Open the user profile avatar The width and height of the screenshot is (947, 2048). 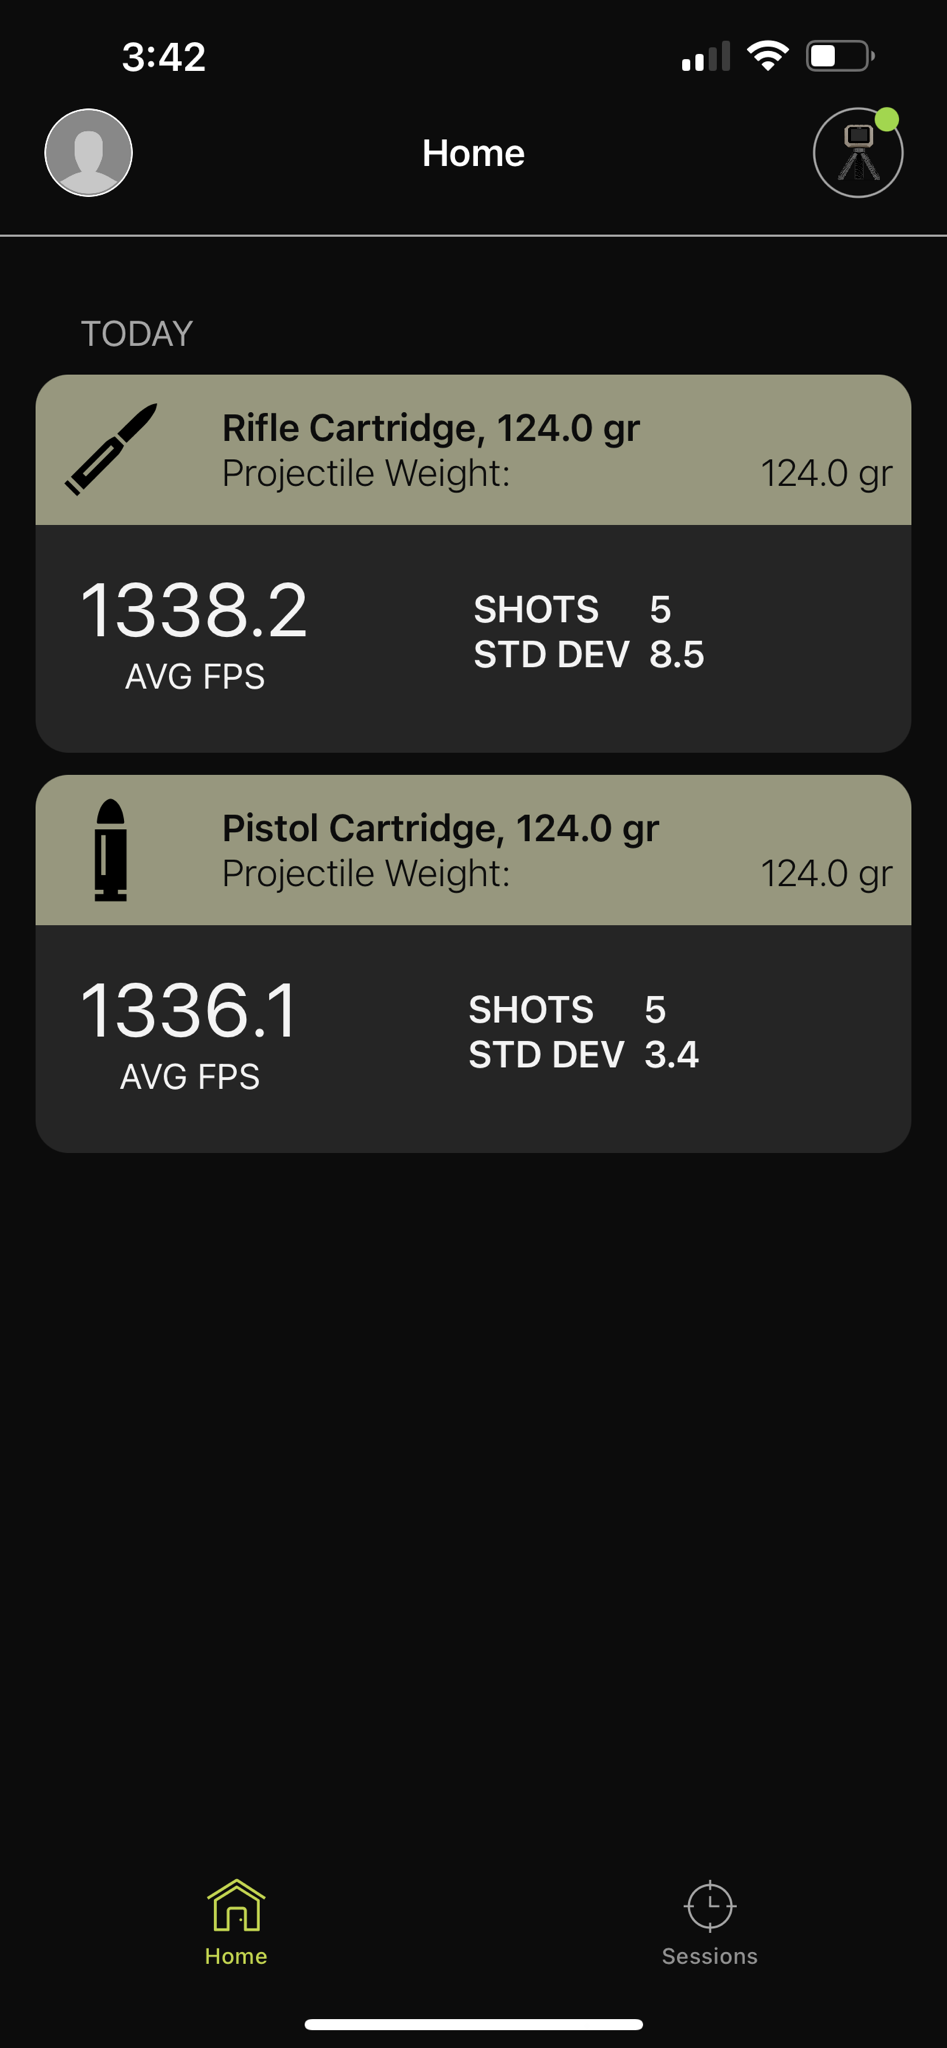(89, 153)
